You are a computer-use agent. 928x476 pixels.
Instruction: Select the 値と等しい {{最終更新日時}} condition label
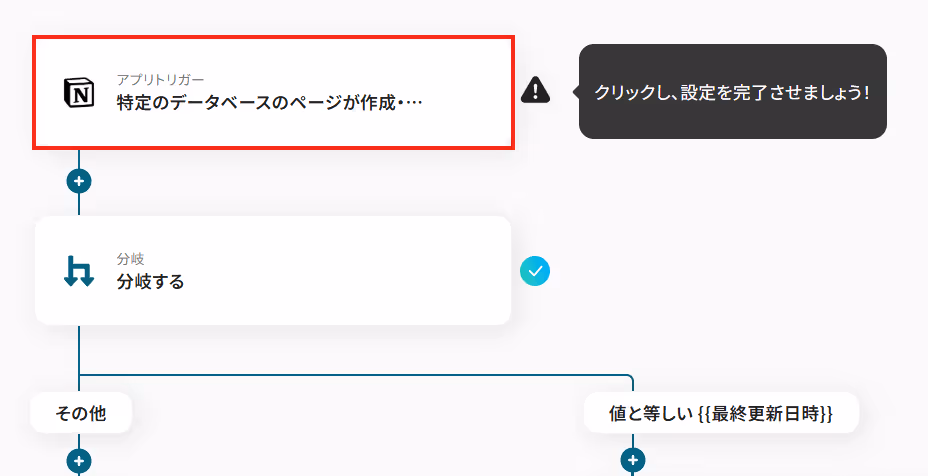coord(721,413)
